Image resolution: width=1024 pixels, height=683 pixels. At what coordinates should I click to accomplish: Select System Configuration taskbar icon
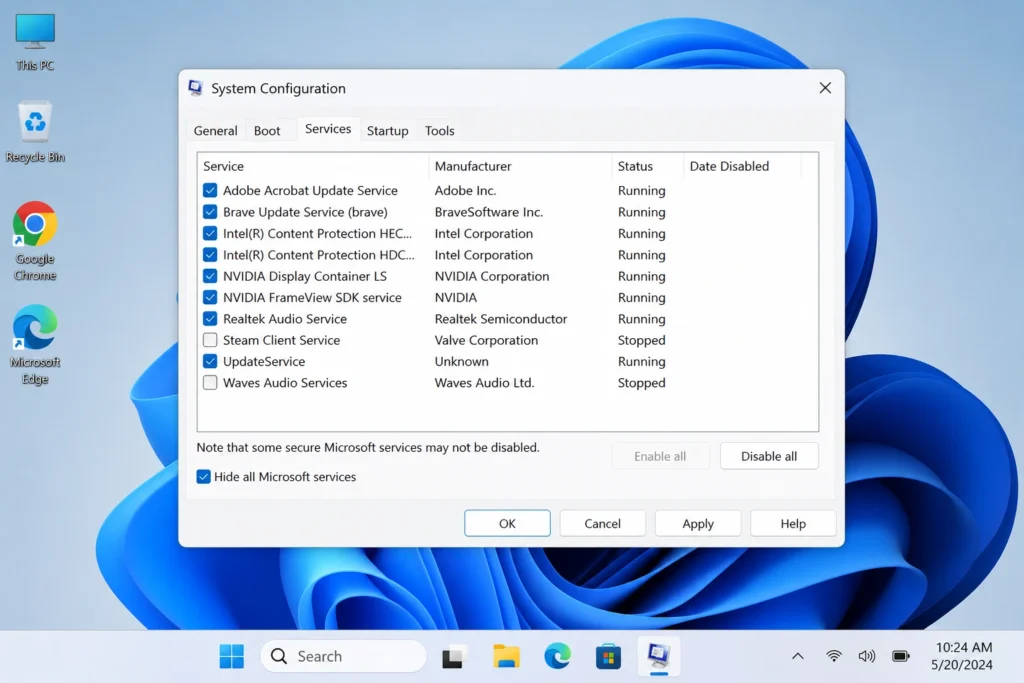click(x=659, y=656)
